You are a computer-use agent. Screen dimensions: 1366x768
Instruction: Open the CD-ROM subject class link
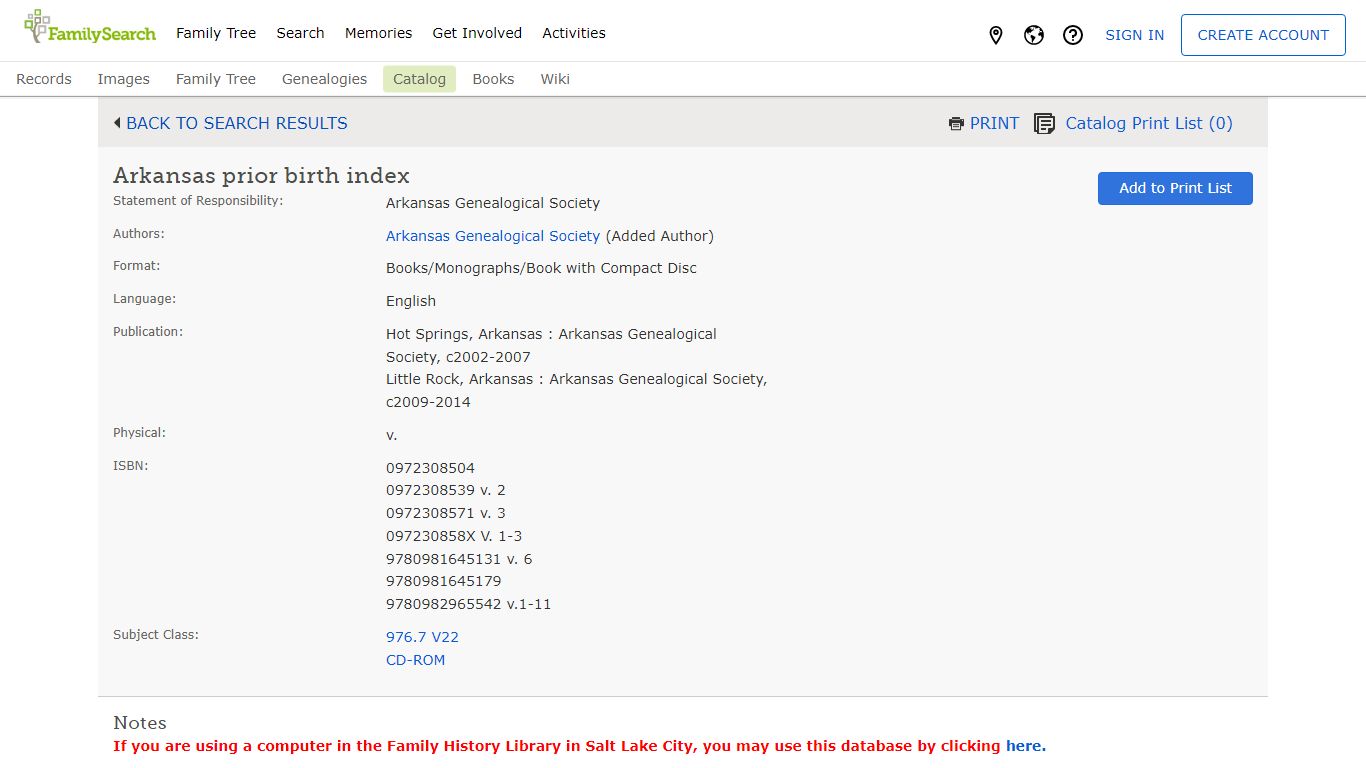pos(415,660)
